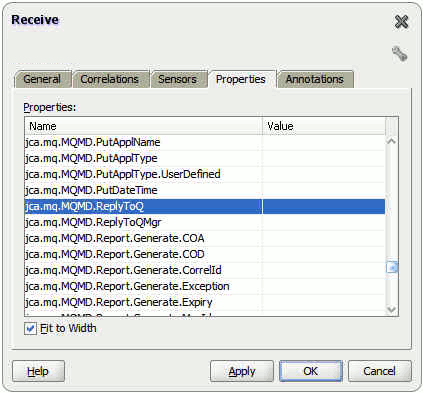The width and height of the screenshot is (423, 393).
Task: Click the wrench settings icon
Action: (x=399, y=54)
